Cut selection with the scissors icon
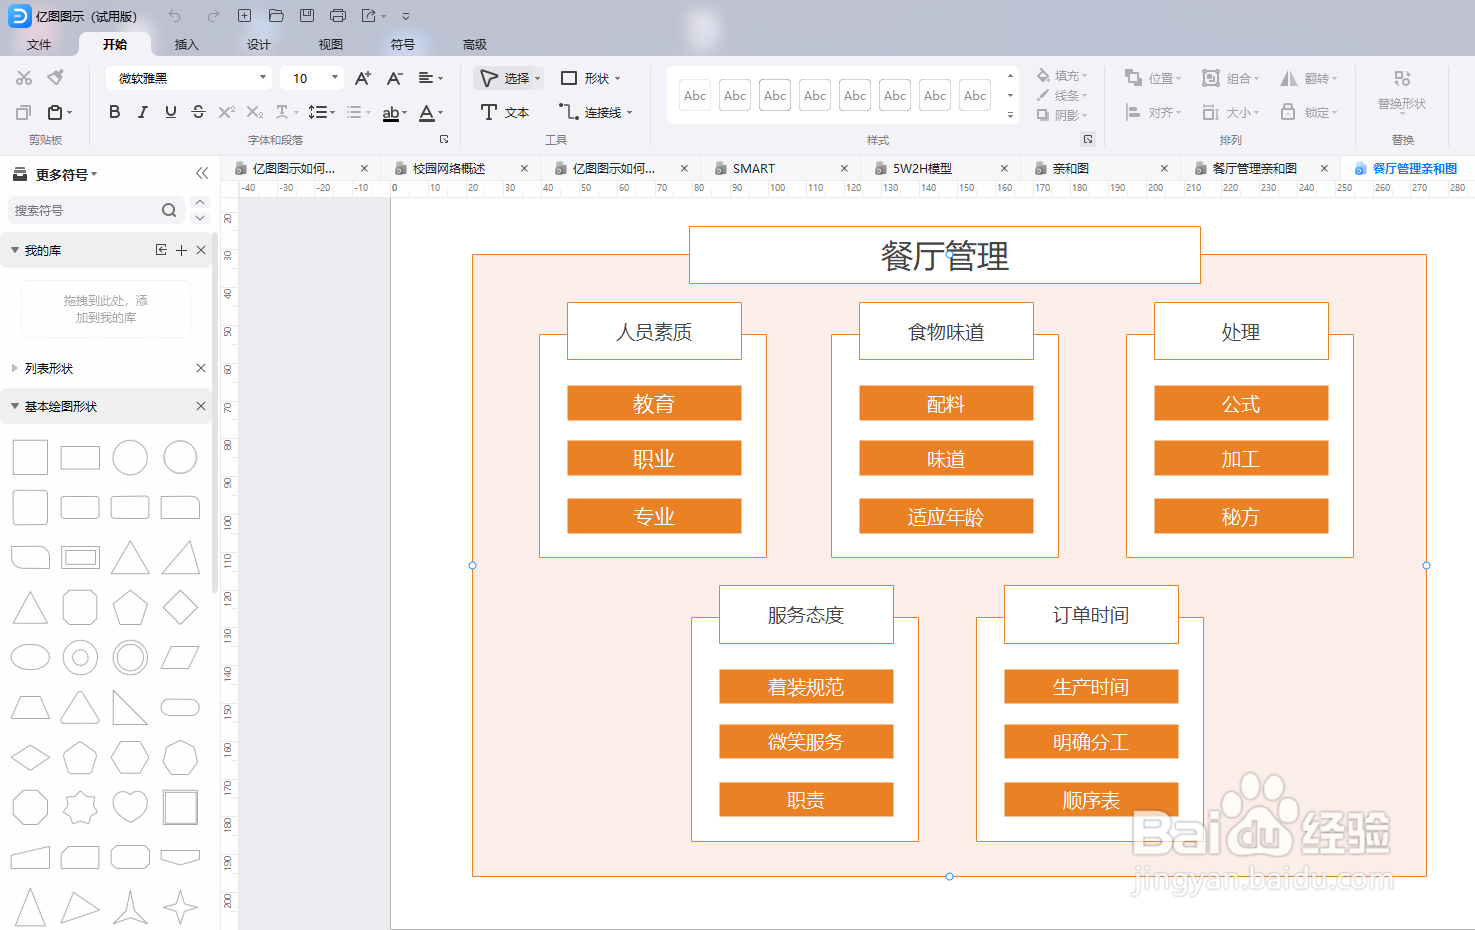The height and width of the screenshot is (930, 1475). pyautogui.click(x=24, y=78)
